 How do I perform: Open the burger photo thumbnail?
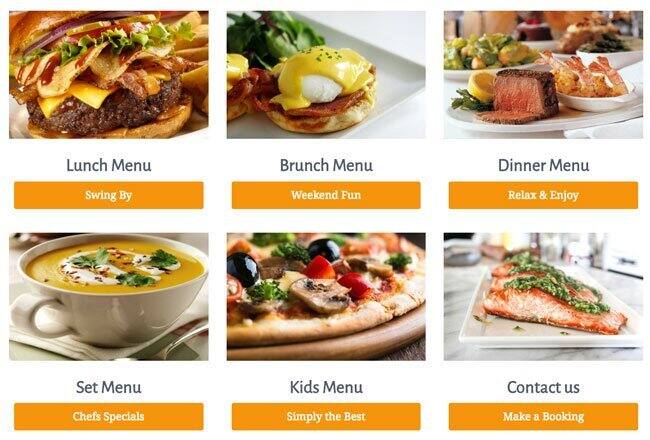click(x=109, y=75)
